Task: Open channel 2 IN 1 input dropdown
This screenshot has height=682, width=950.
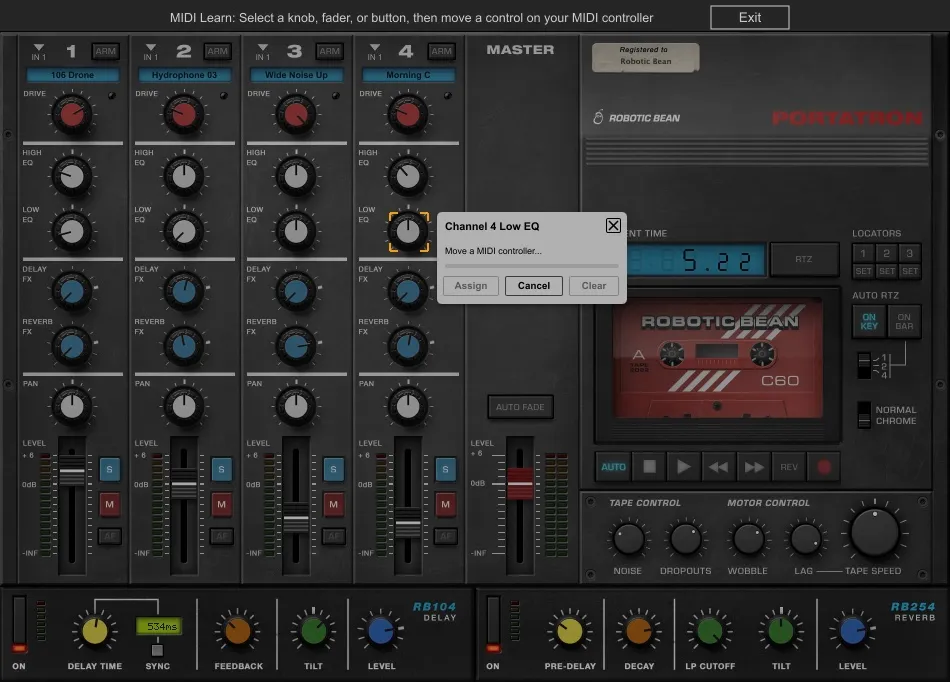Action: pos(151,52)
